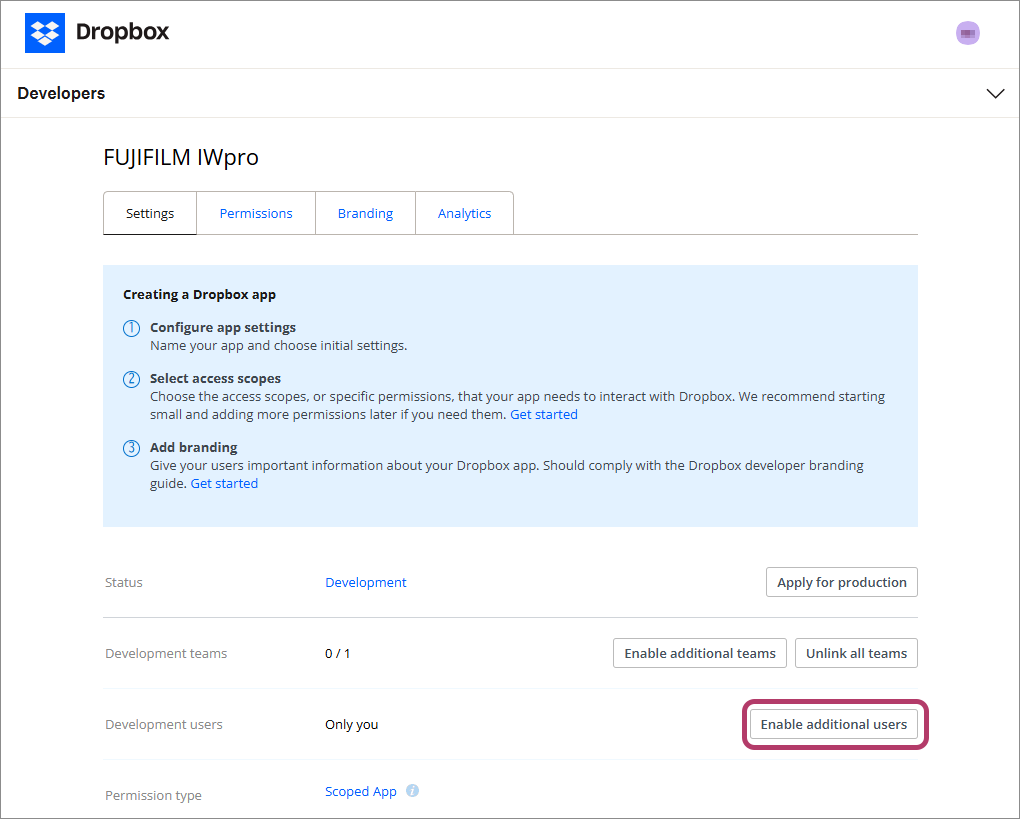Follow Get started link under Add branding

[224, 483]
